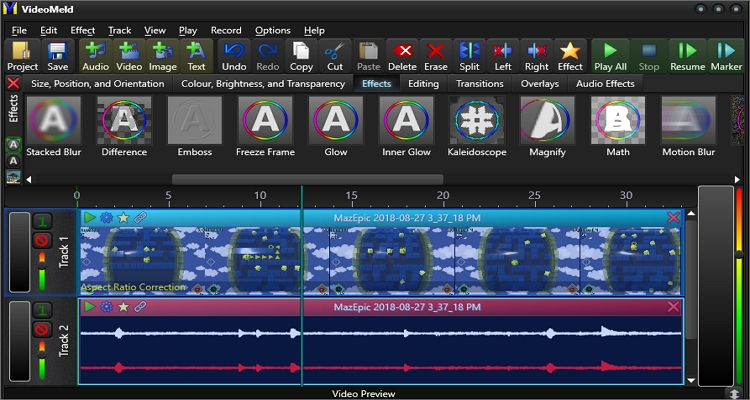The image size is (750, 400).
Task: Add a Video clip
Action: tap(129, 56)
